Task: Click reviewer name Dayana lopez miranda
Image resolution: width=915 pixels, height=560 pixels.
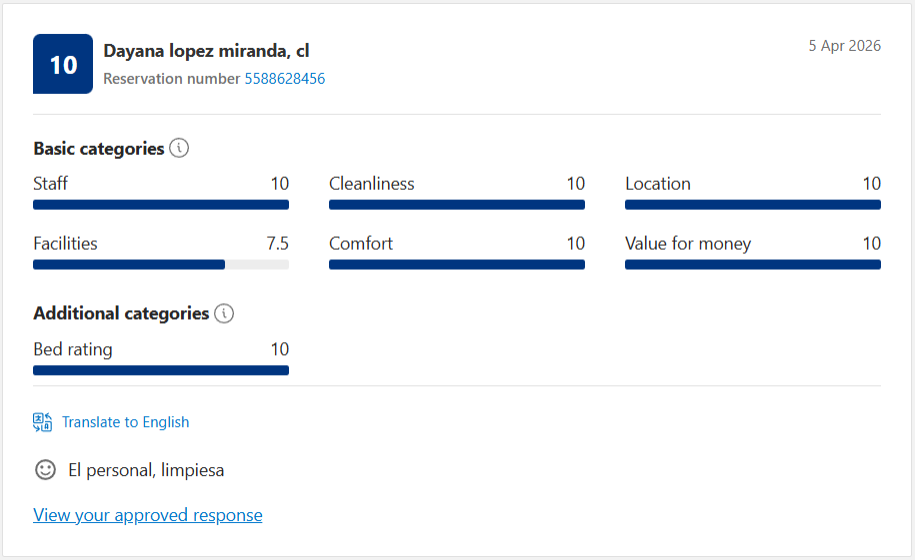Action: 195,51
